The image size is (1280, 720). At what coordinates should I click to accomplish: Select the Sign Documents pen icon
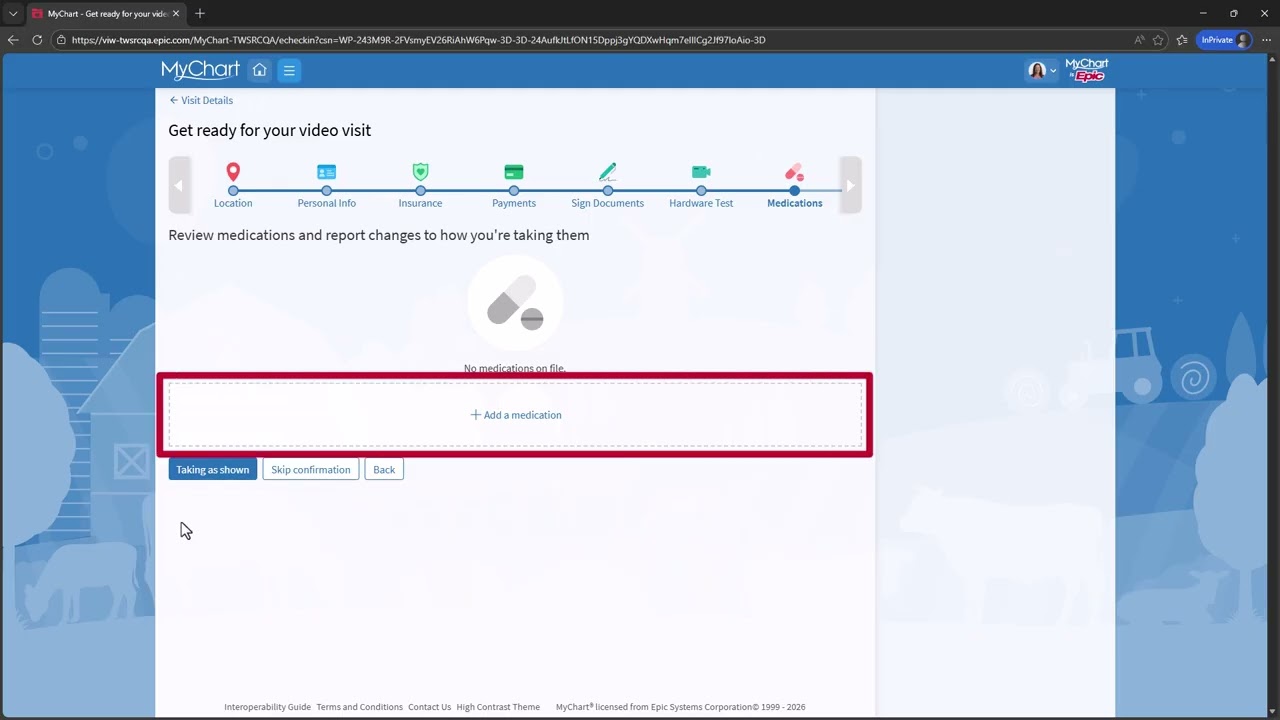coord(608,172)
